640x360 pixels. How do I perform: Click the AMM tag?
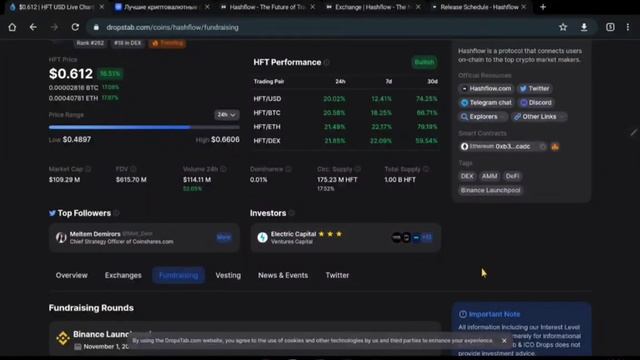(x=489, y=176)
